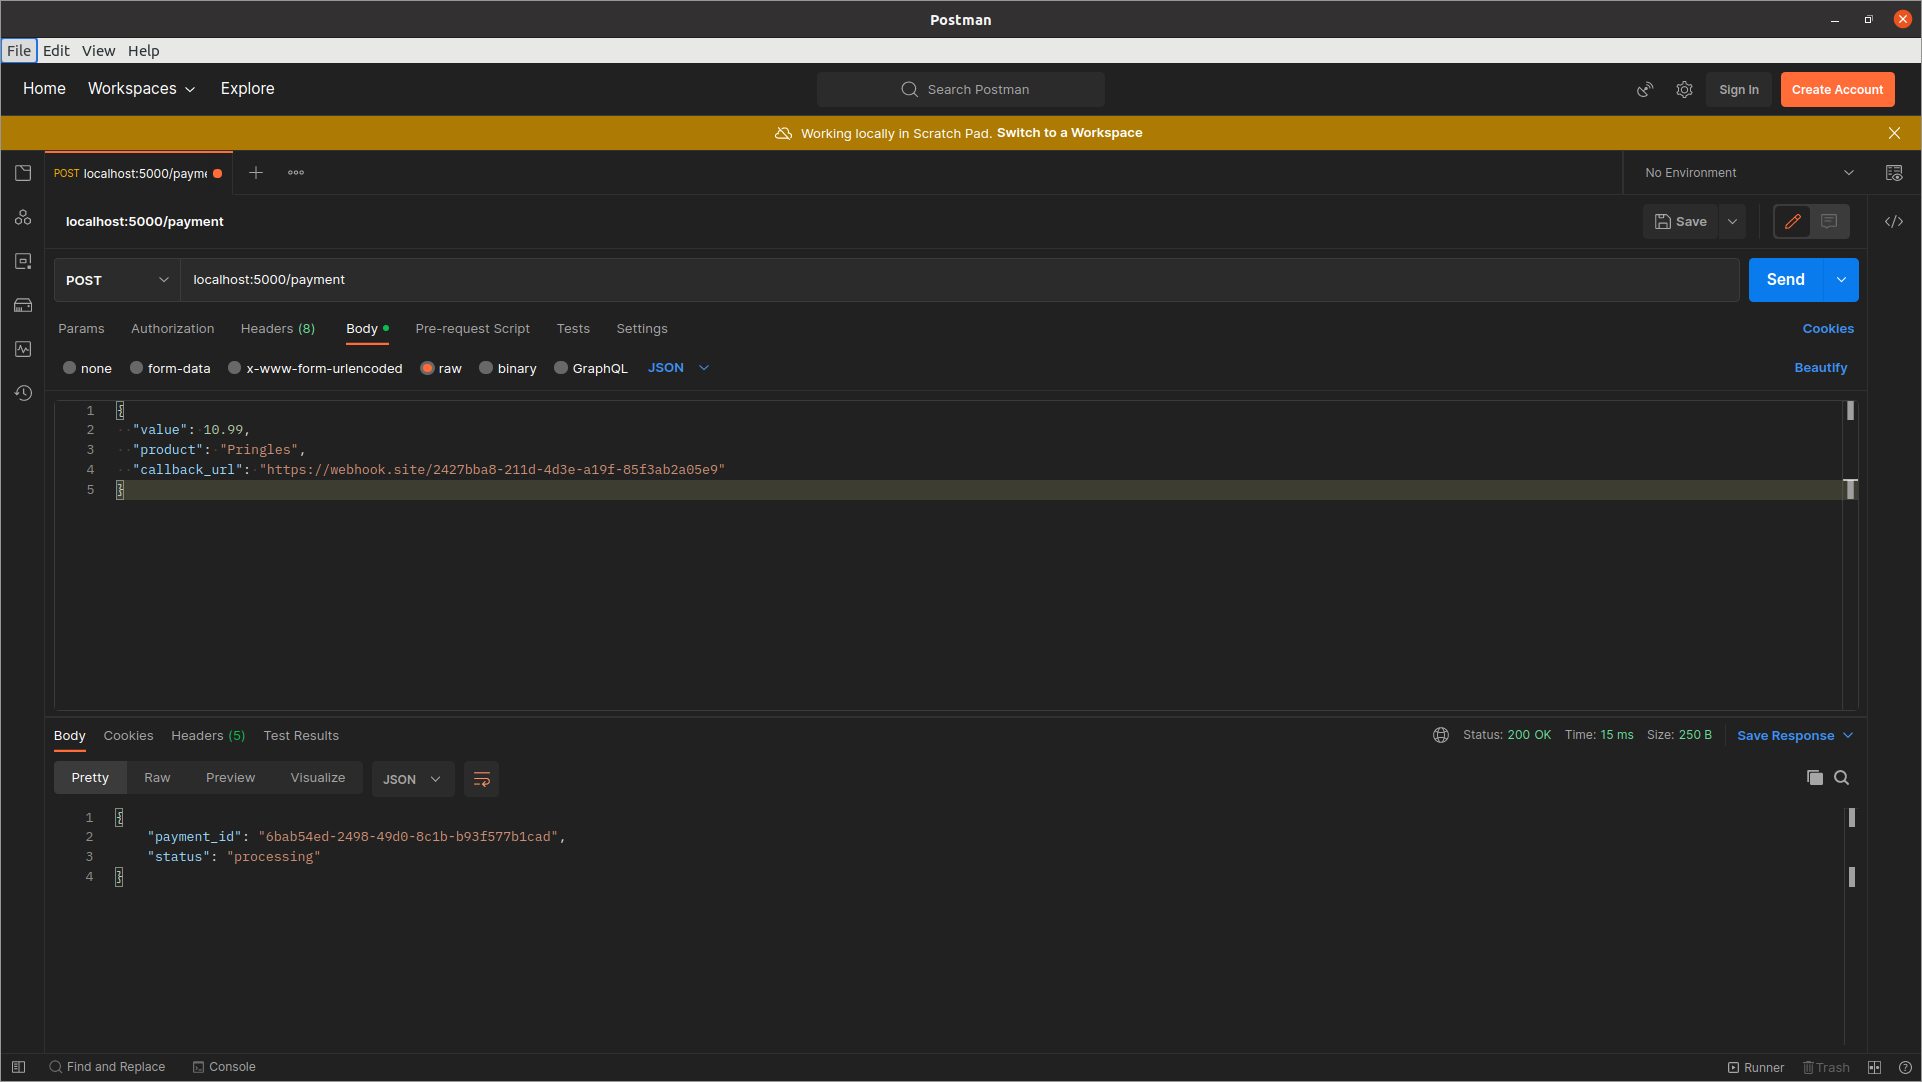Image resolution: width=1922 pixels, height=1082 pixels.
Task: Click the search icon in response body
Action: pyautogui.click(x=1841, y=777)
